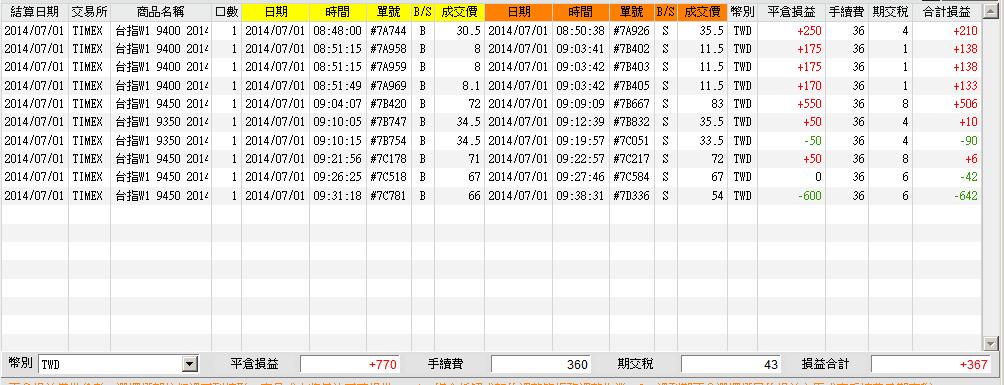
Task: Click the +550 closing profit cell
Action: [x=810, y=103]
